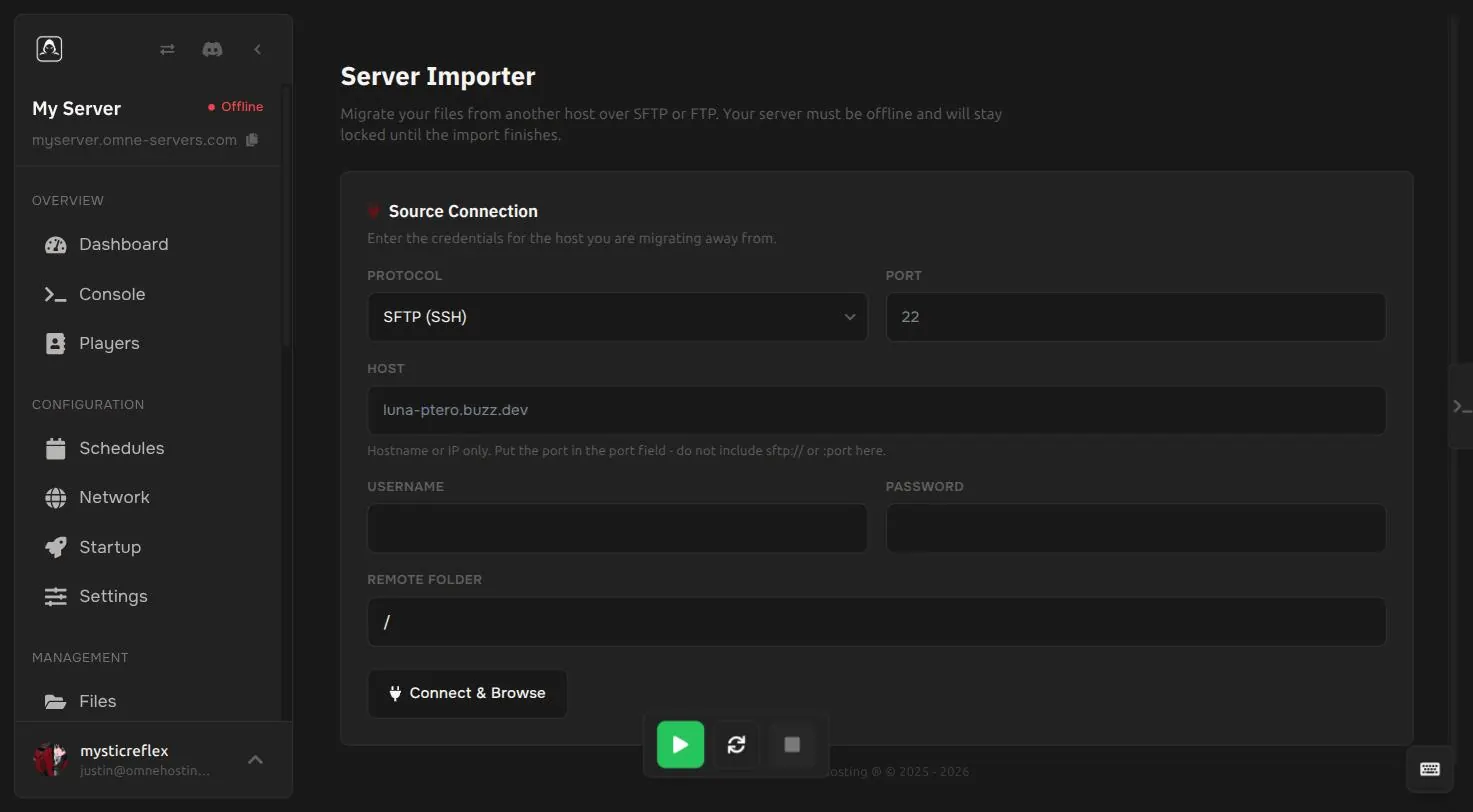The height and width of the screenshot is (812, 1473).
Task: Click the Schedules calendar icon
Action: point(56,448)
